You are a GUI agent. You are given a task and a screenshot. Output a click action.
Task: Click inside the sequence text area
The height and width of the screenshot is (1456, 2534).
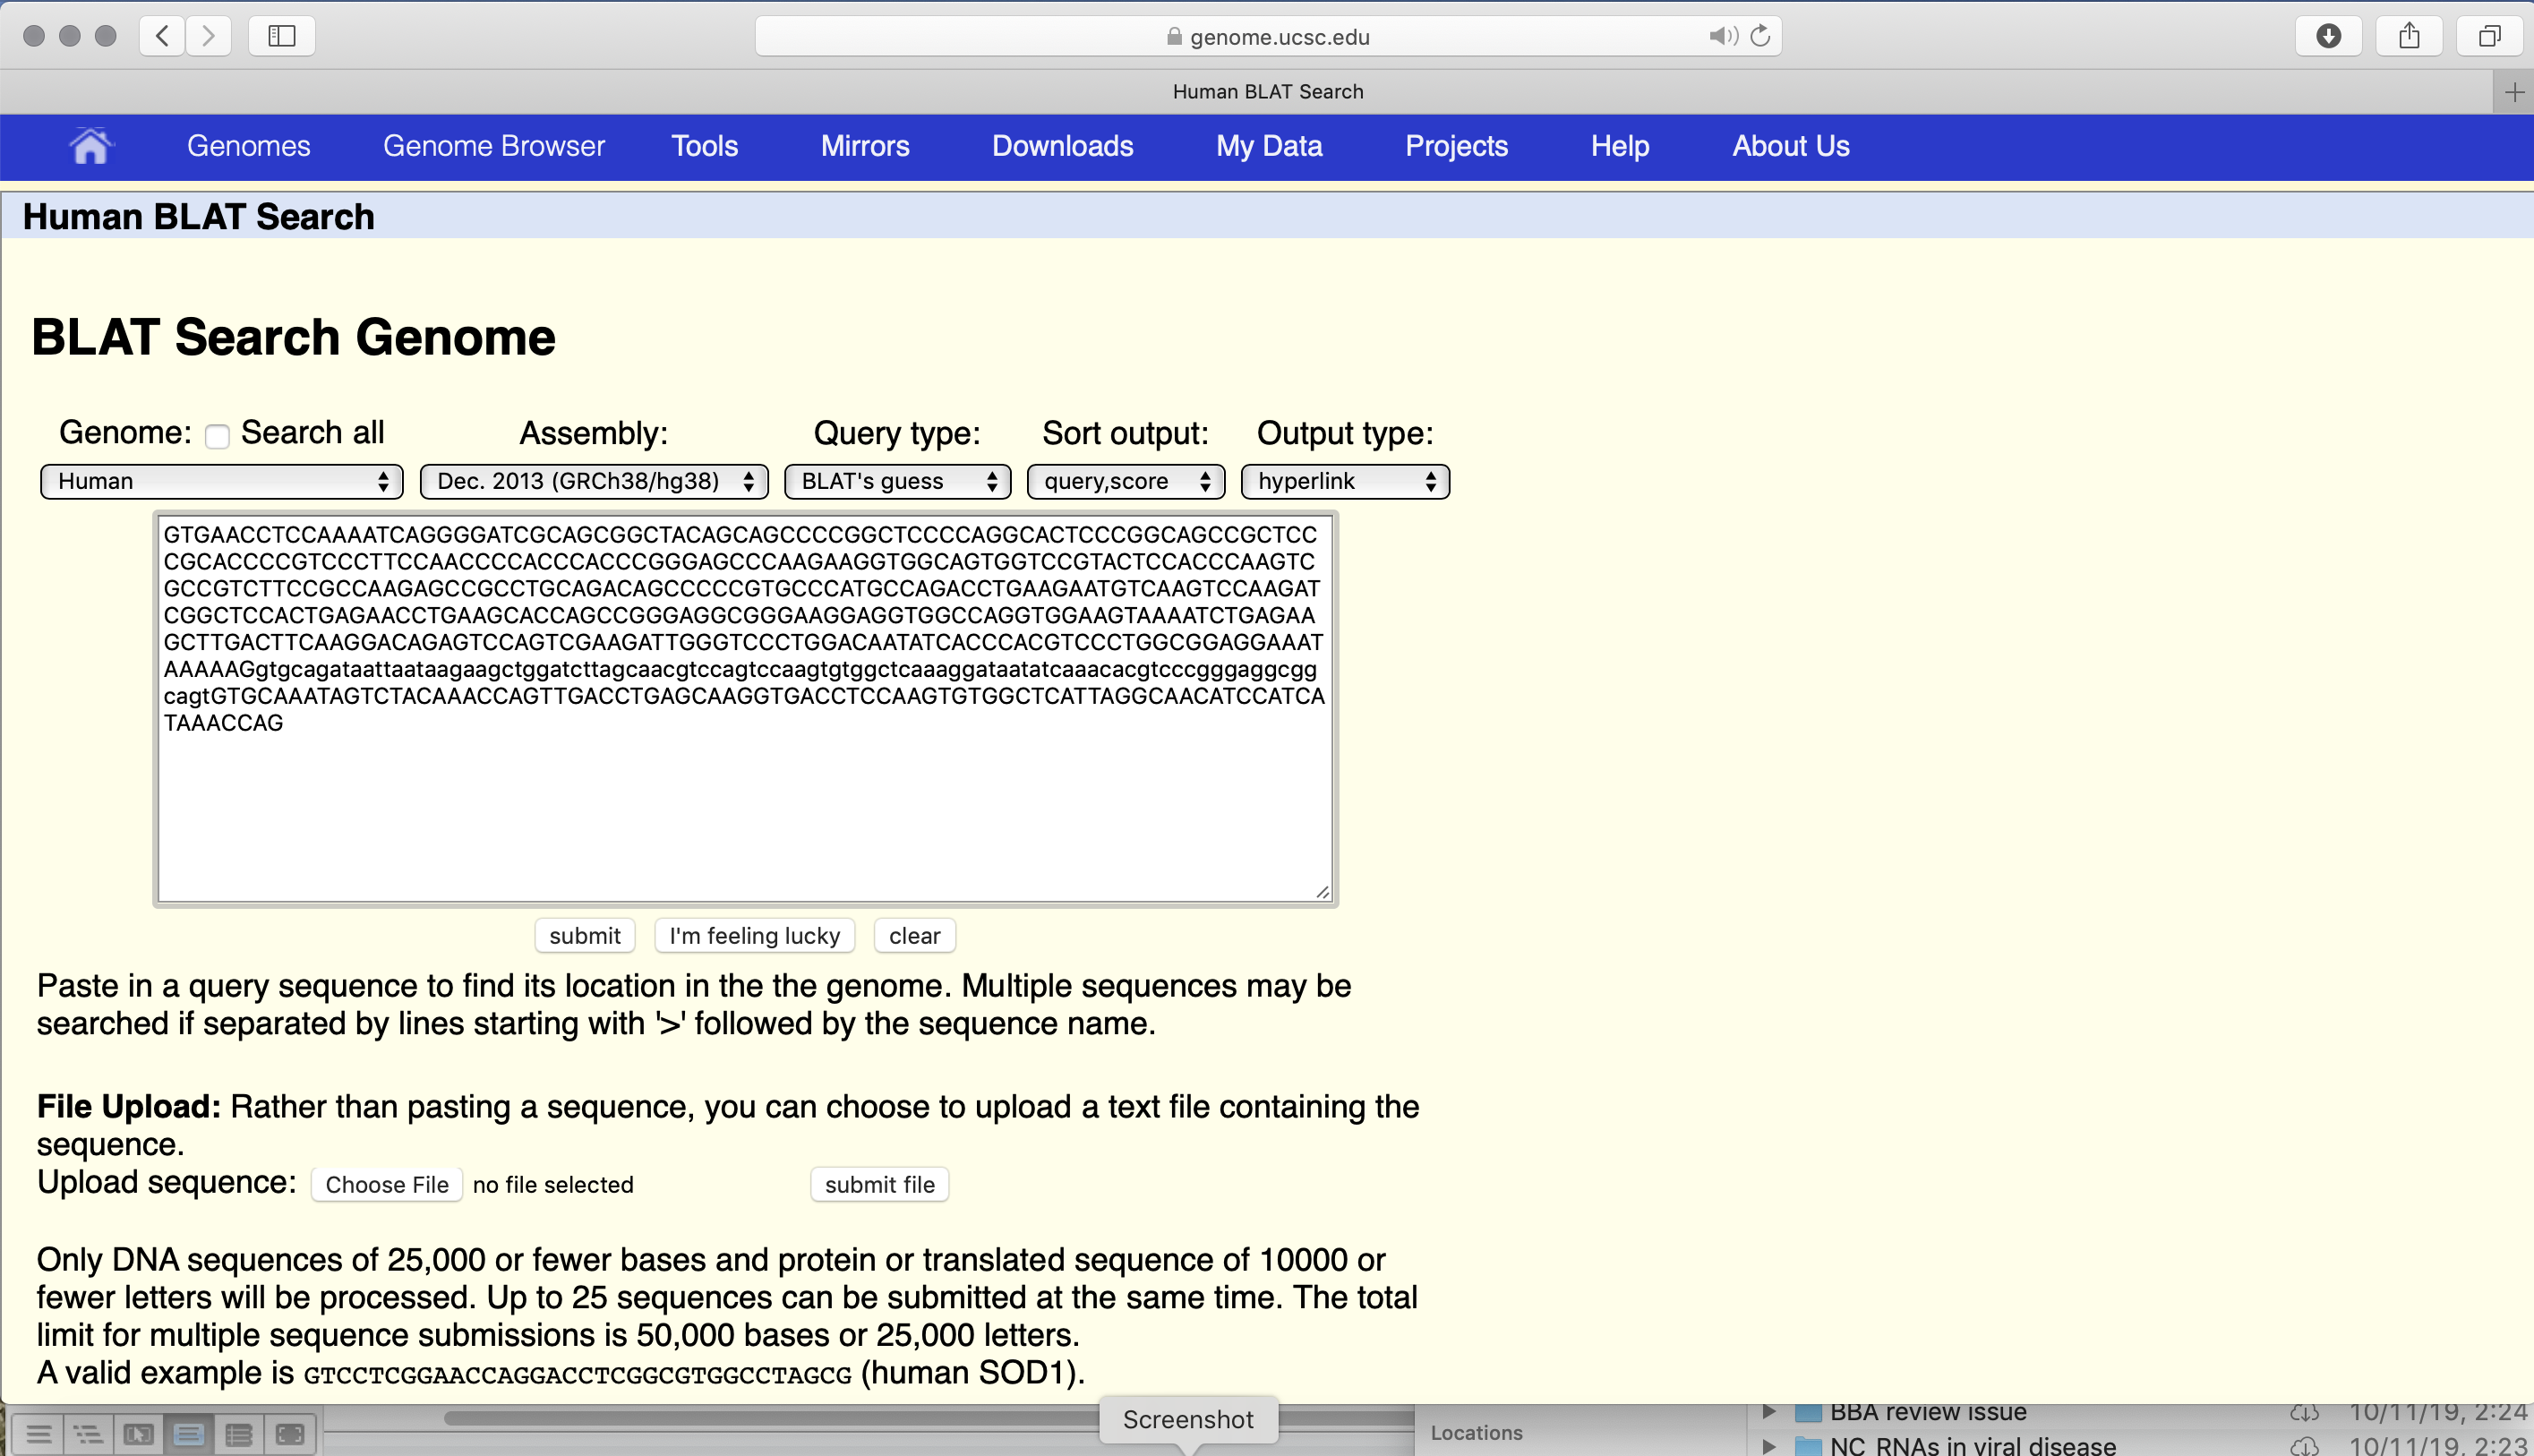744,810
